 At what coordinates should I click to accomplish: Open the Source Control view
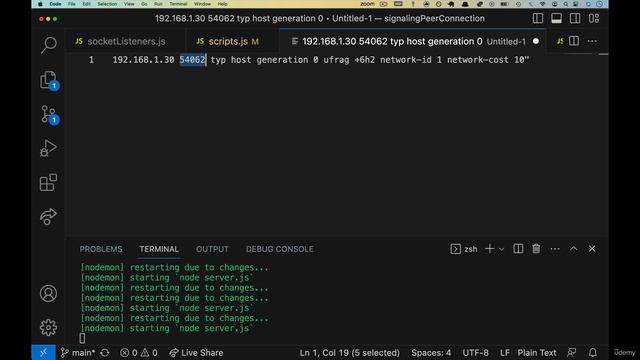click(49, 115)
